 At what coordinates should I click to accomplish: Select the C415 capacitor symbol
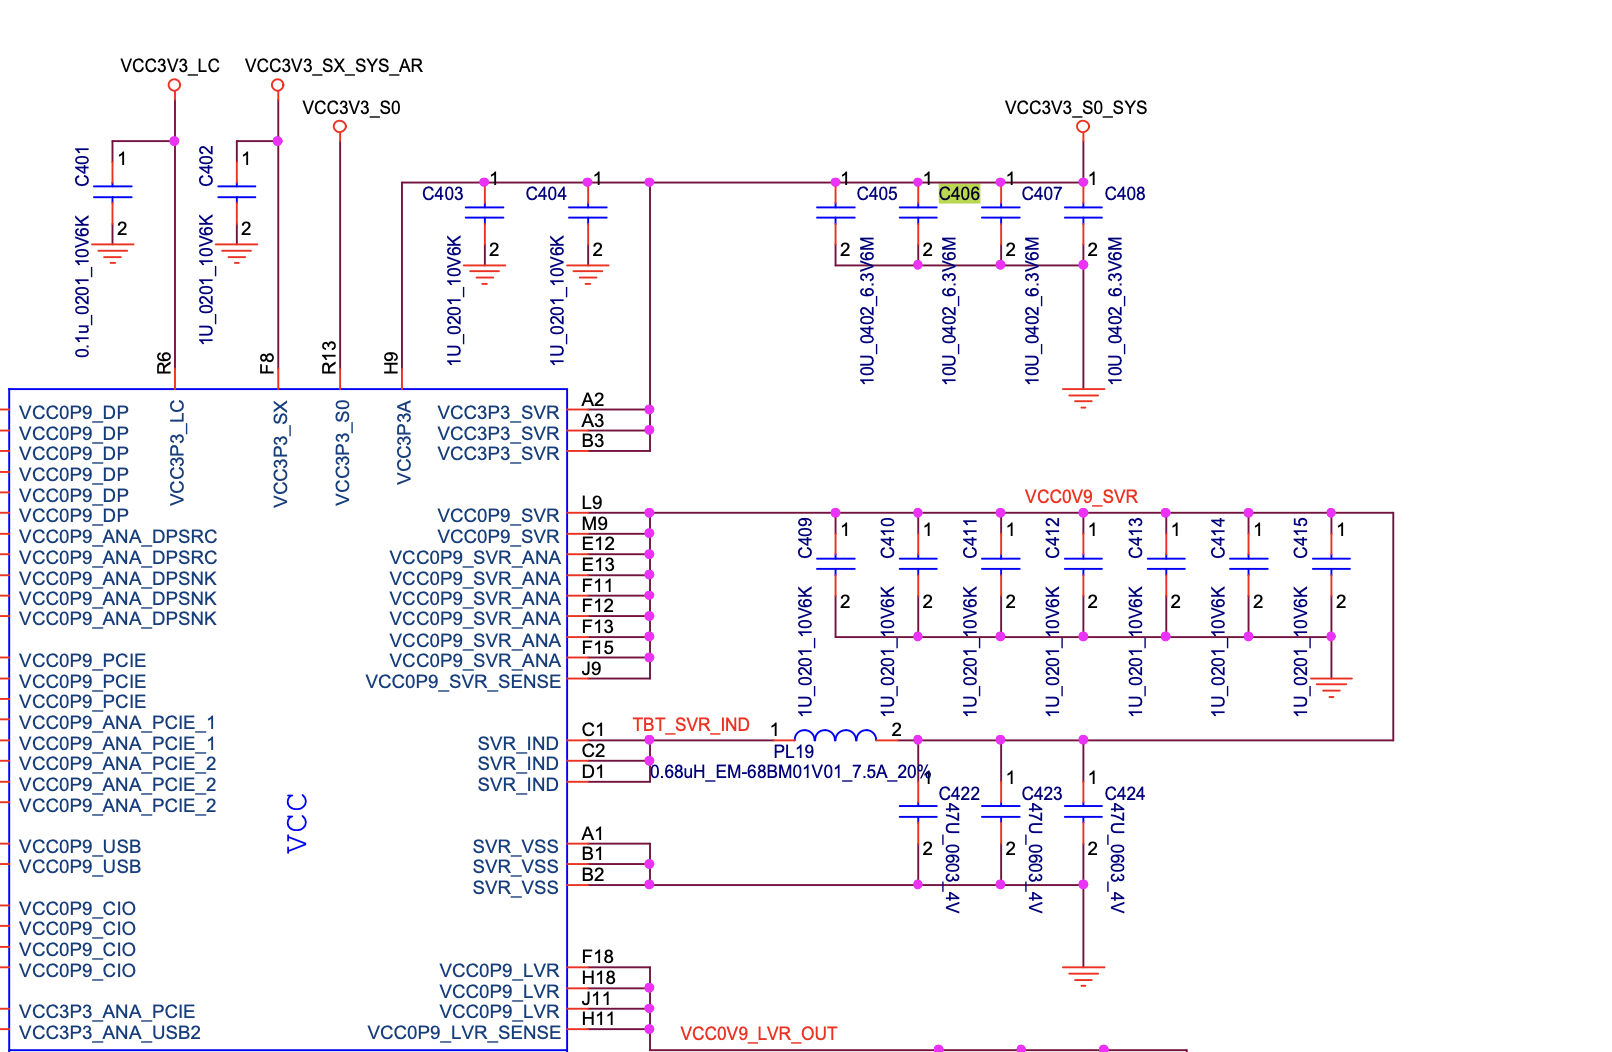1331,564
